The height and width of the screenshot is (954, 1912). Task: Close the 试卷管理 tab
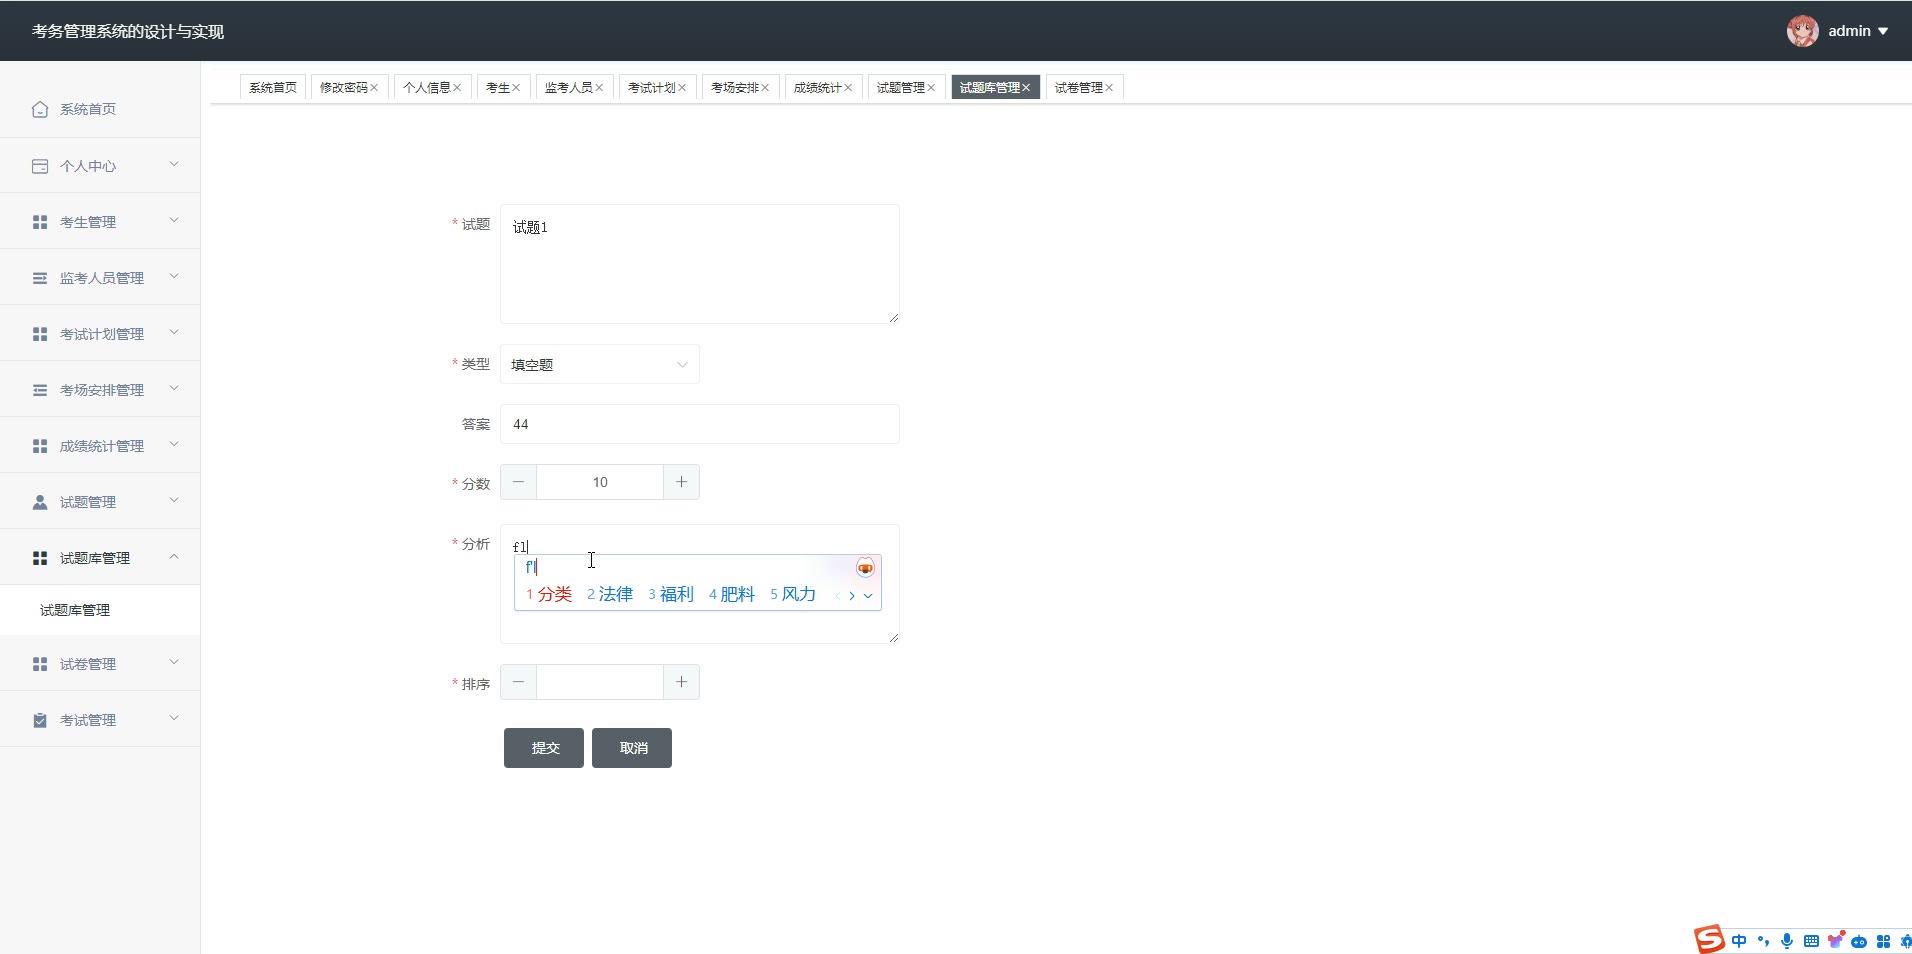[1109, 88]
